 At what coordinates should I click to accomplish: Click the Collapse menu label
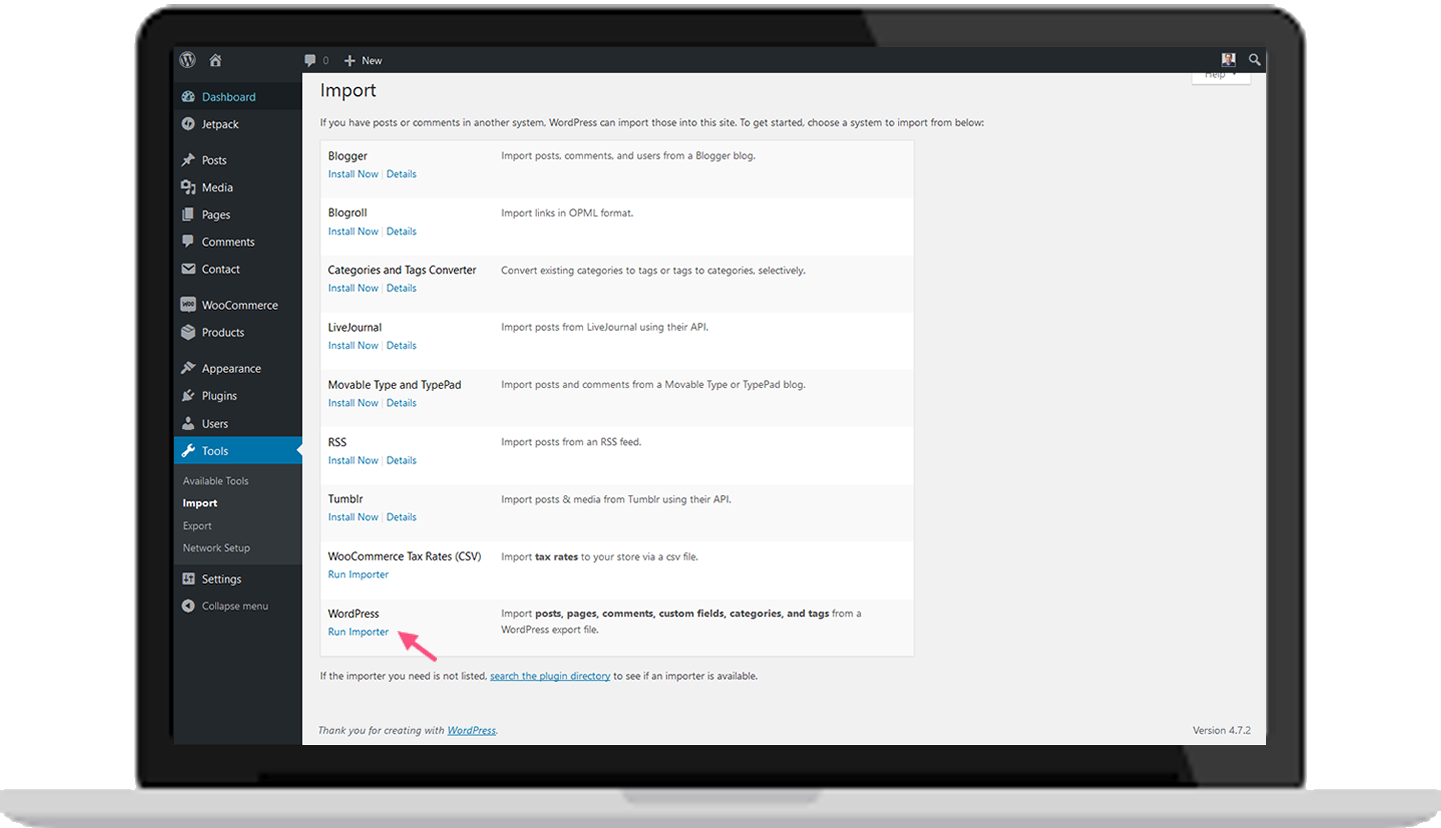(235, 606)
